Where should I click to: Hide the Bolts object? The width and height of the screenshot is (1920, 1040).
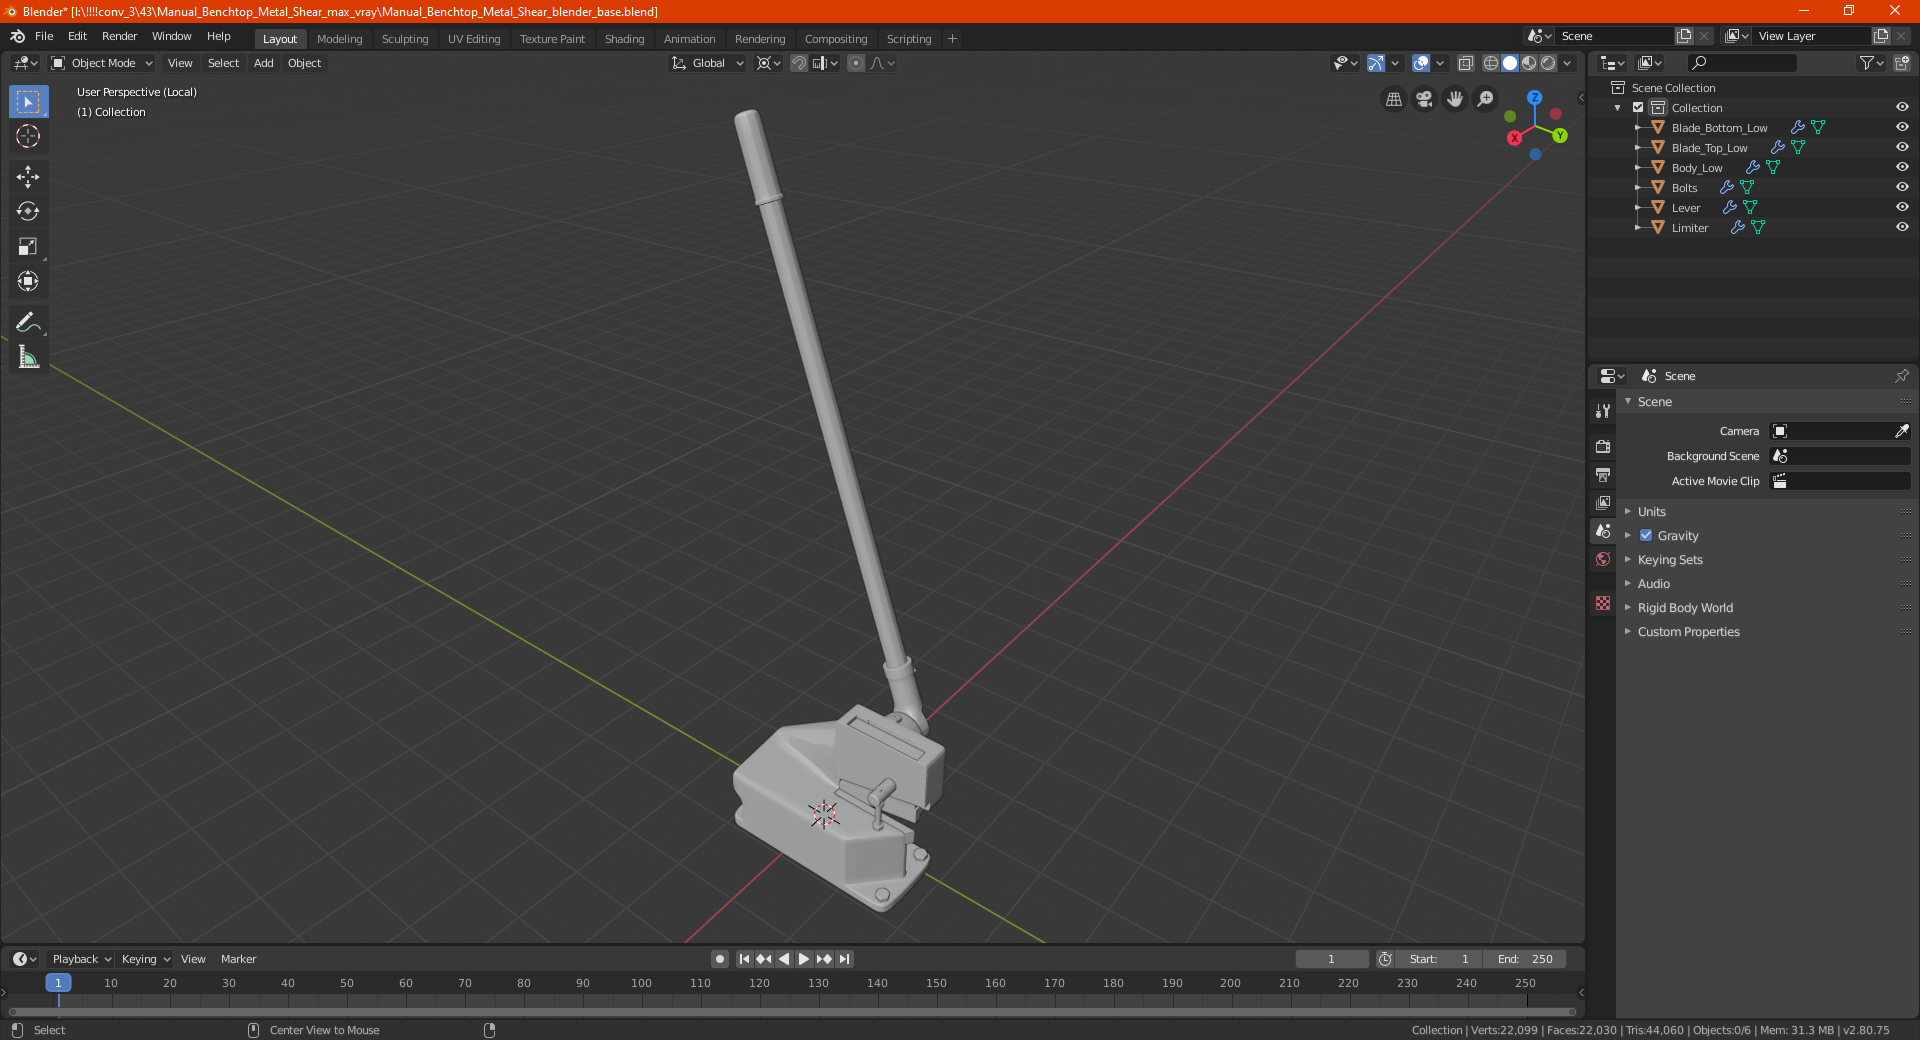pyautogui.click(x=1901, y=187)
